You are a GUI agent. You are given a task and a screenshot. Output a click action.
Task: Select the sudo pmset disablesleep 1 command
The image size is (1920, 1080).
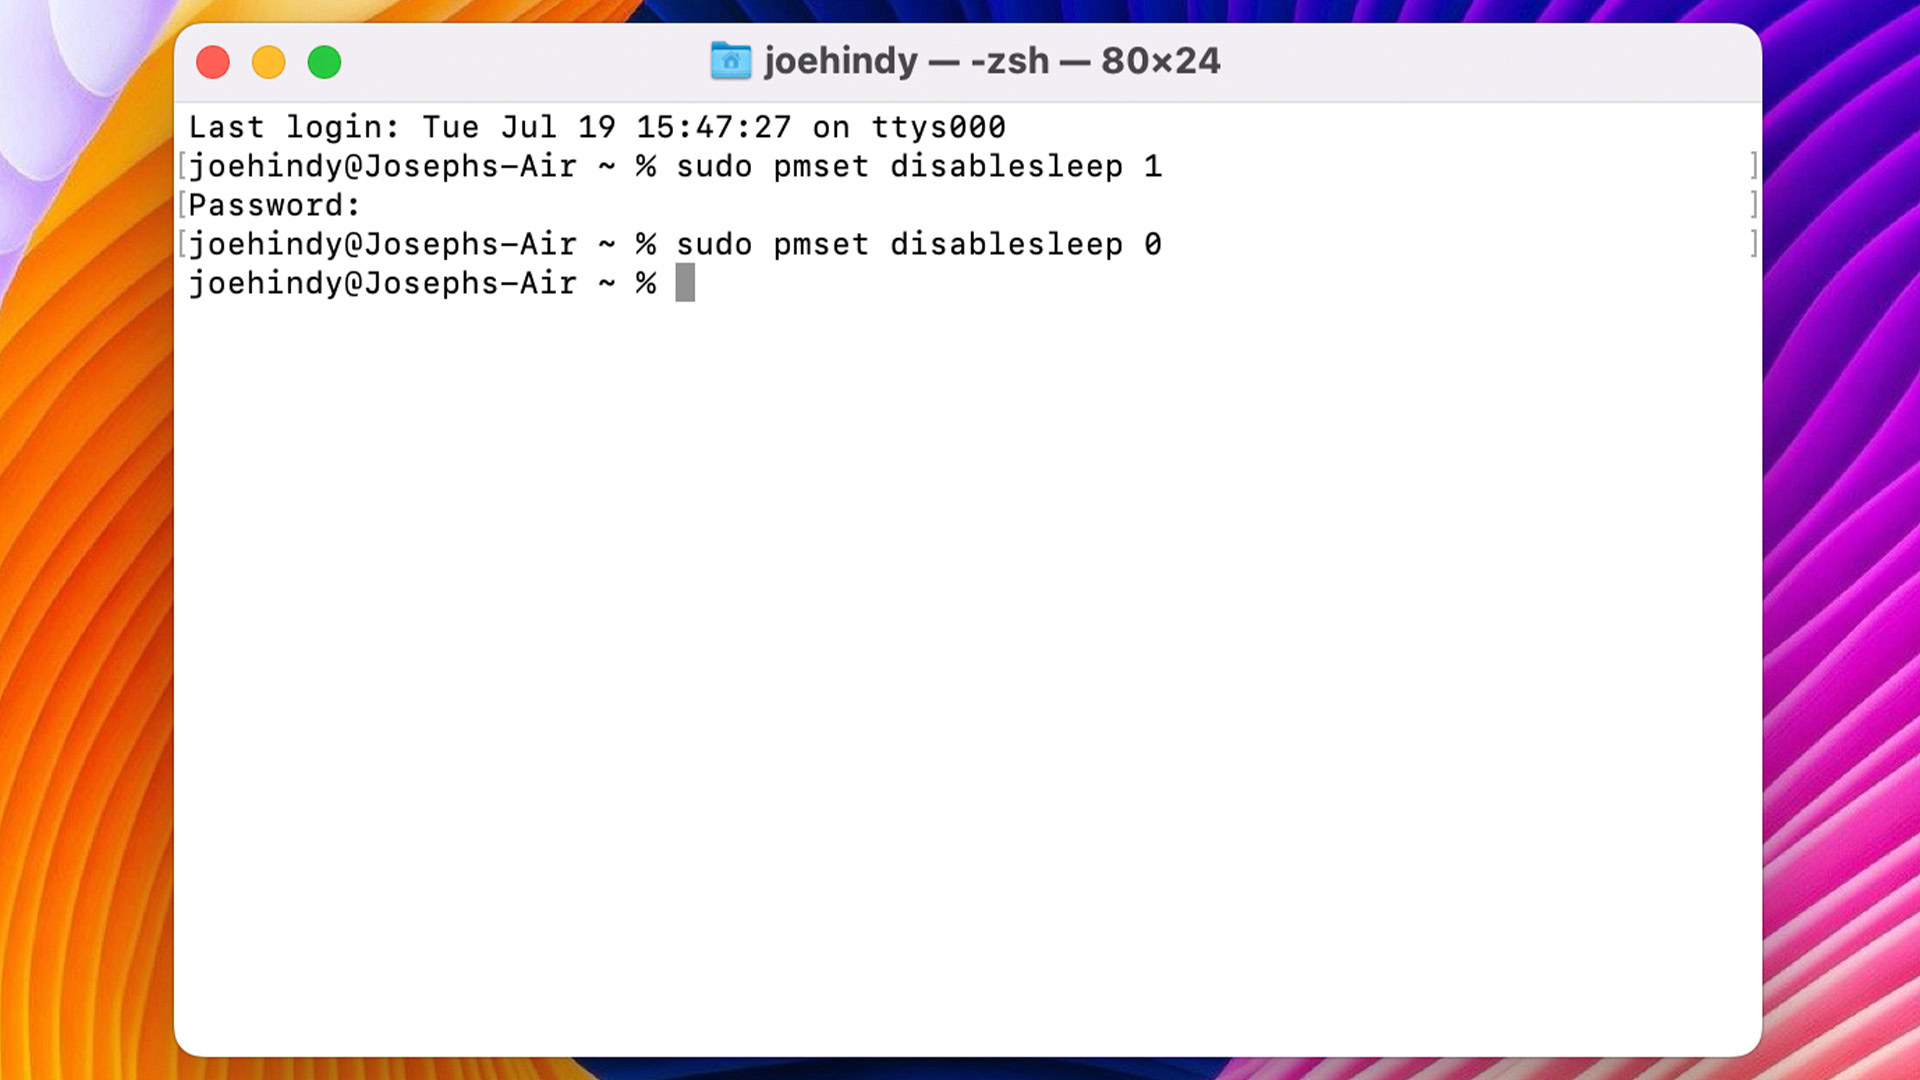[918, 165]
